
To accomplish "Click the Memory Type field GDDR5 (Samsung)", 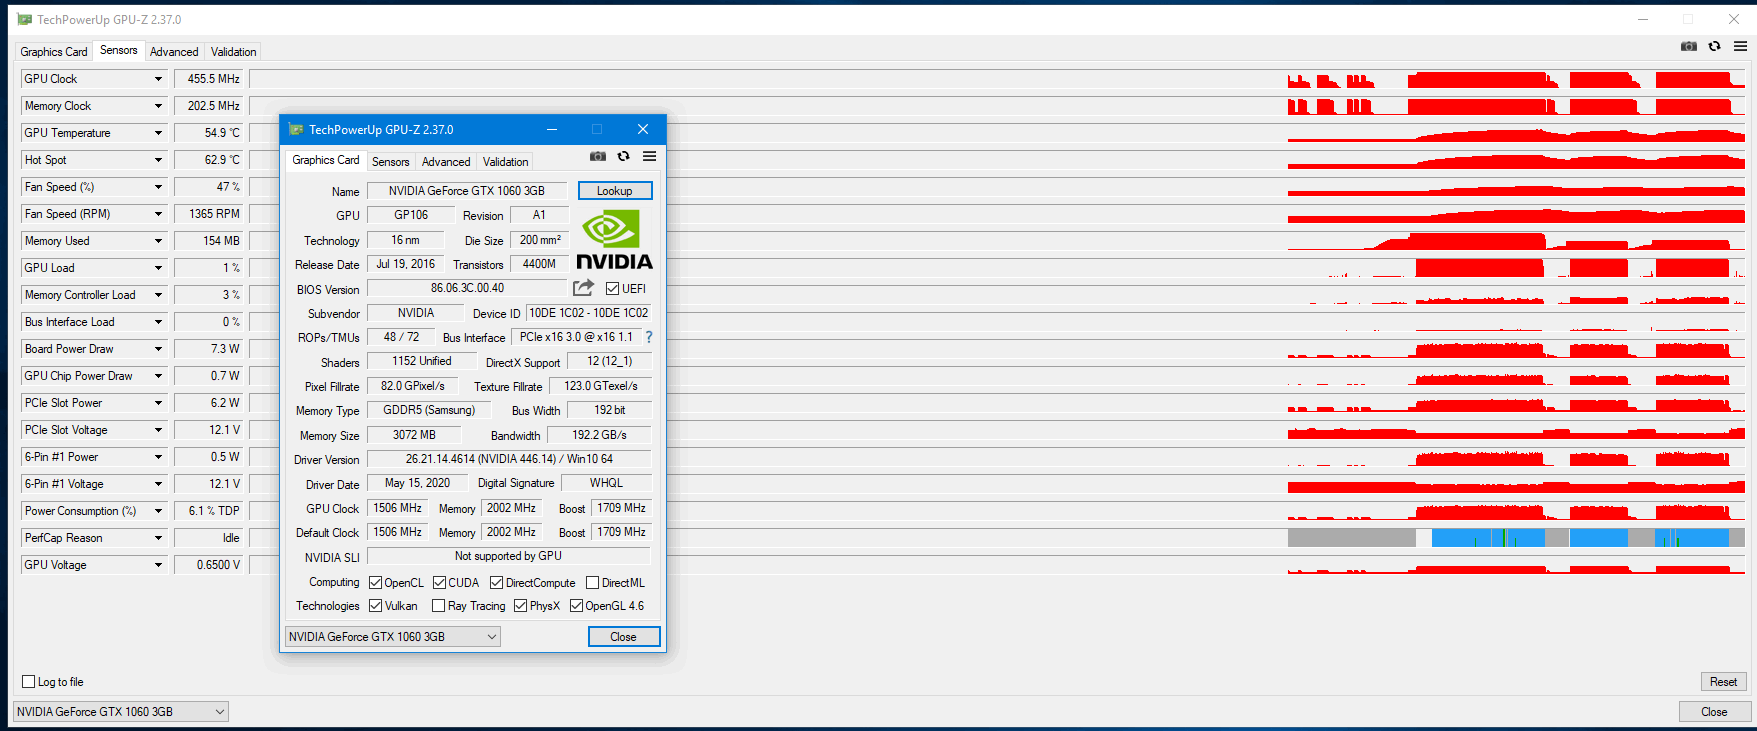I will click(429, 410).
